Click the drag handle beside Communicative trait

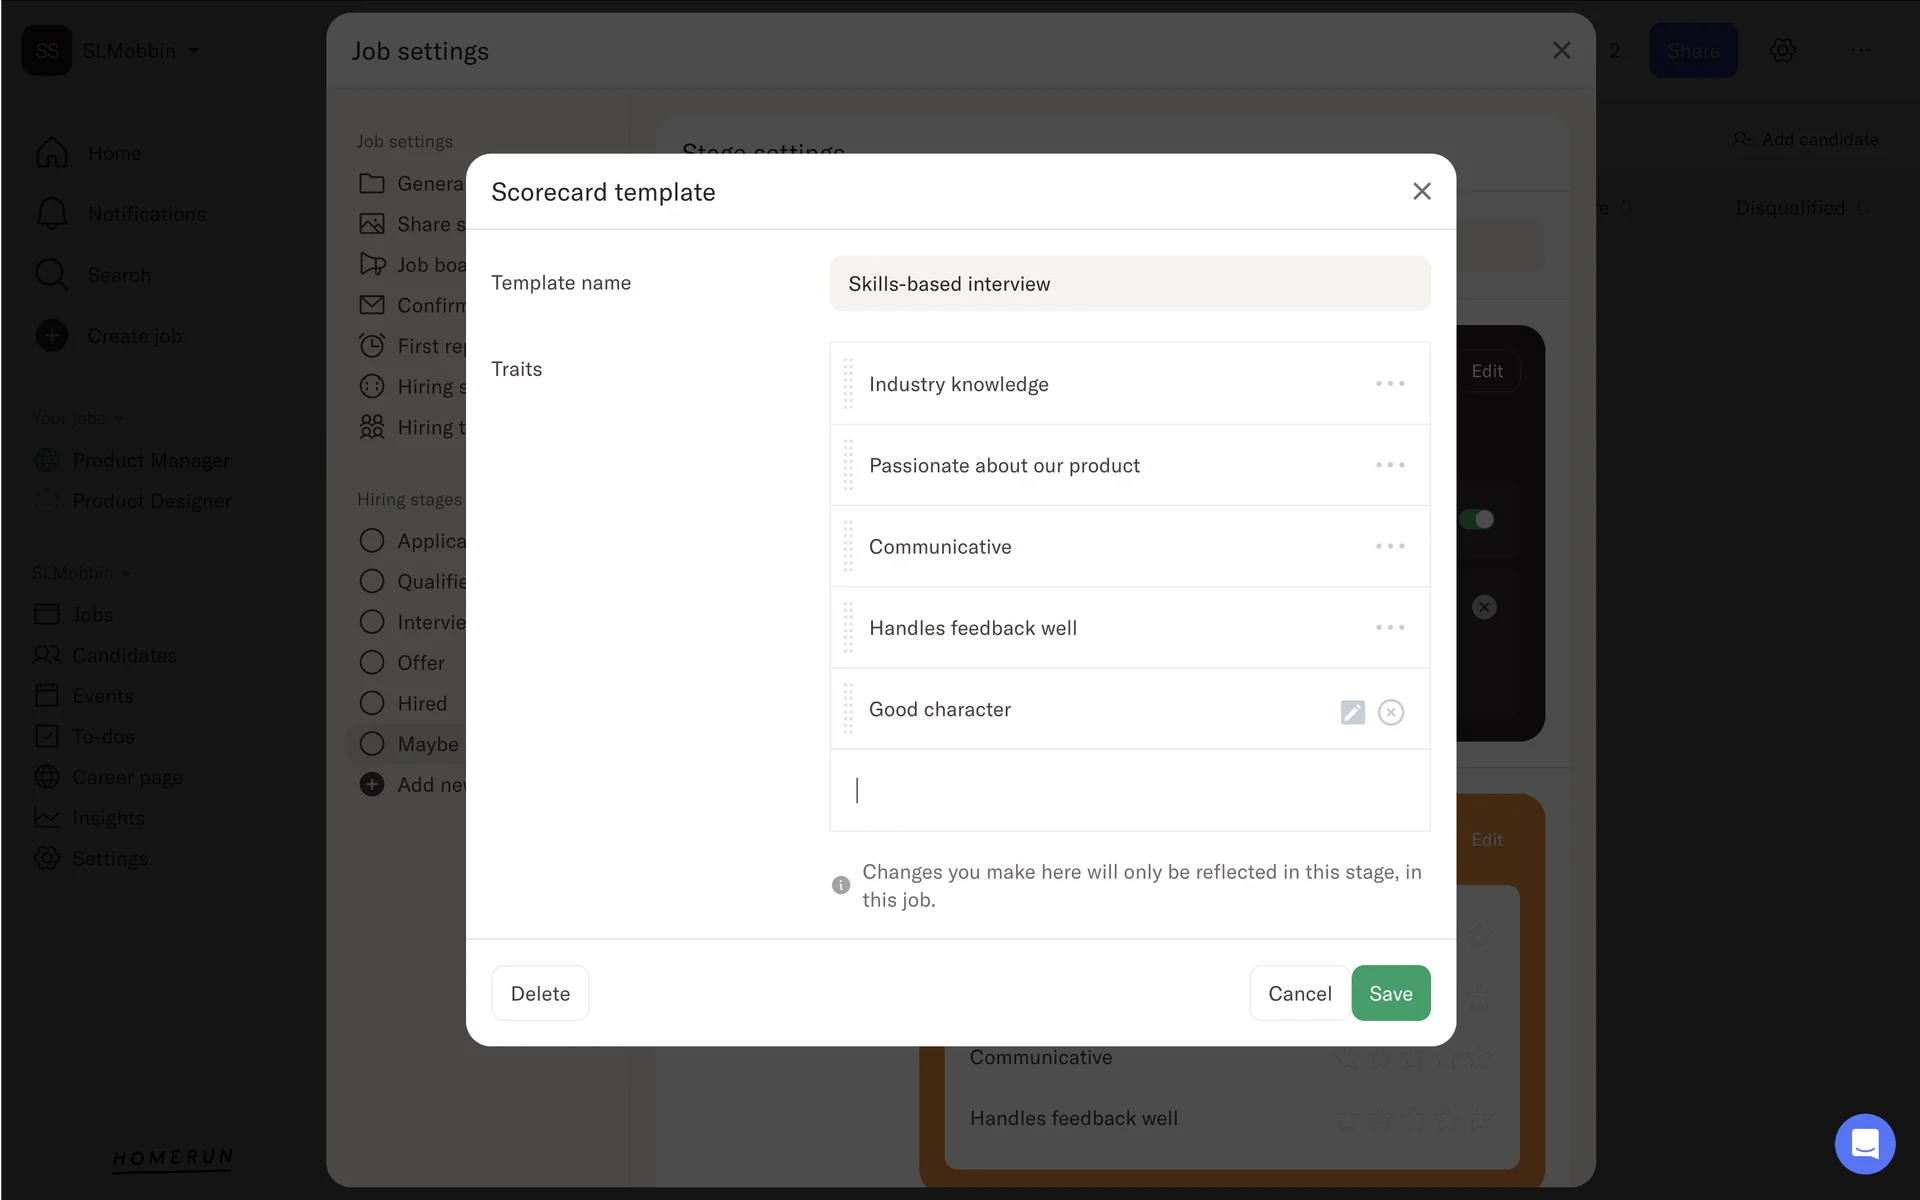(x=848, y=547)
